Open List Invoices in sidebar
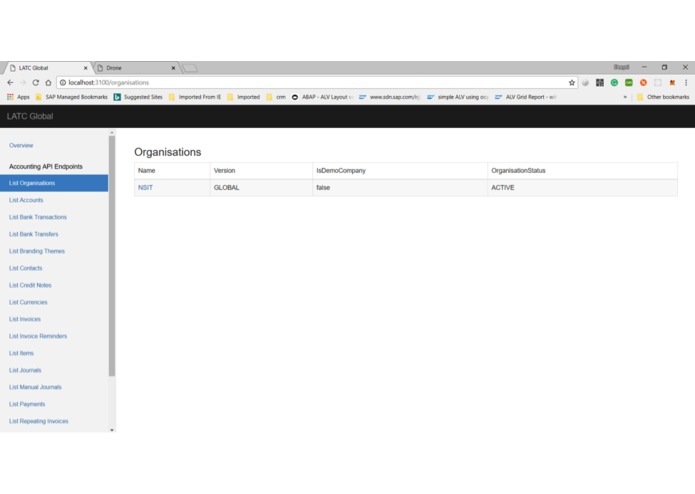The height and width of the screenshot is (494, 695). coord(25,319)
